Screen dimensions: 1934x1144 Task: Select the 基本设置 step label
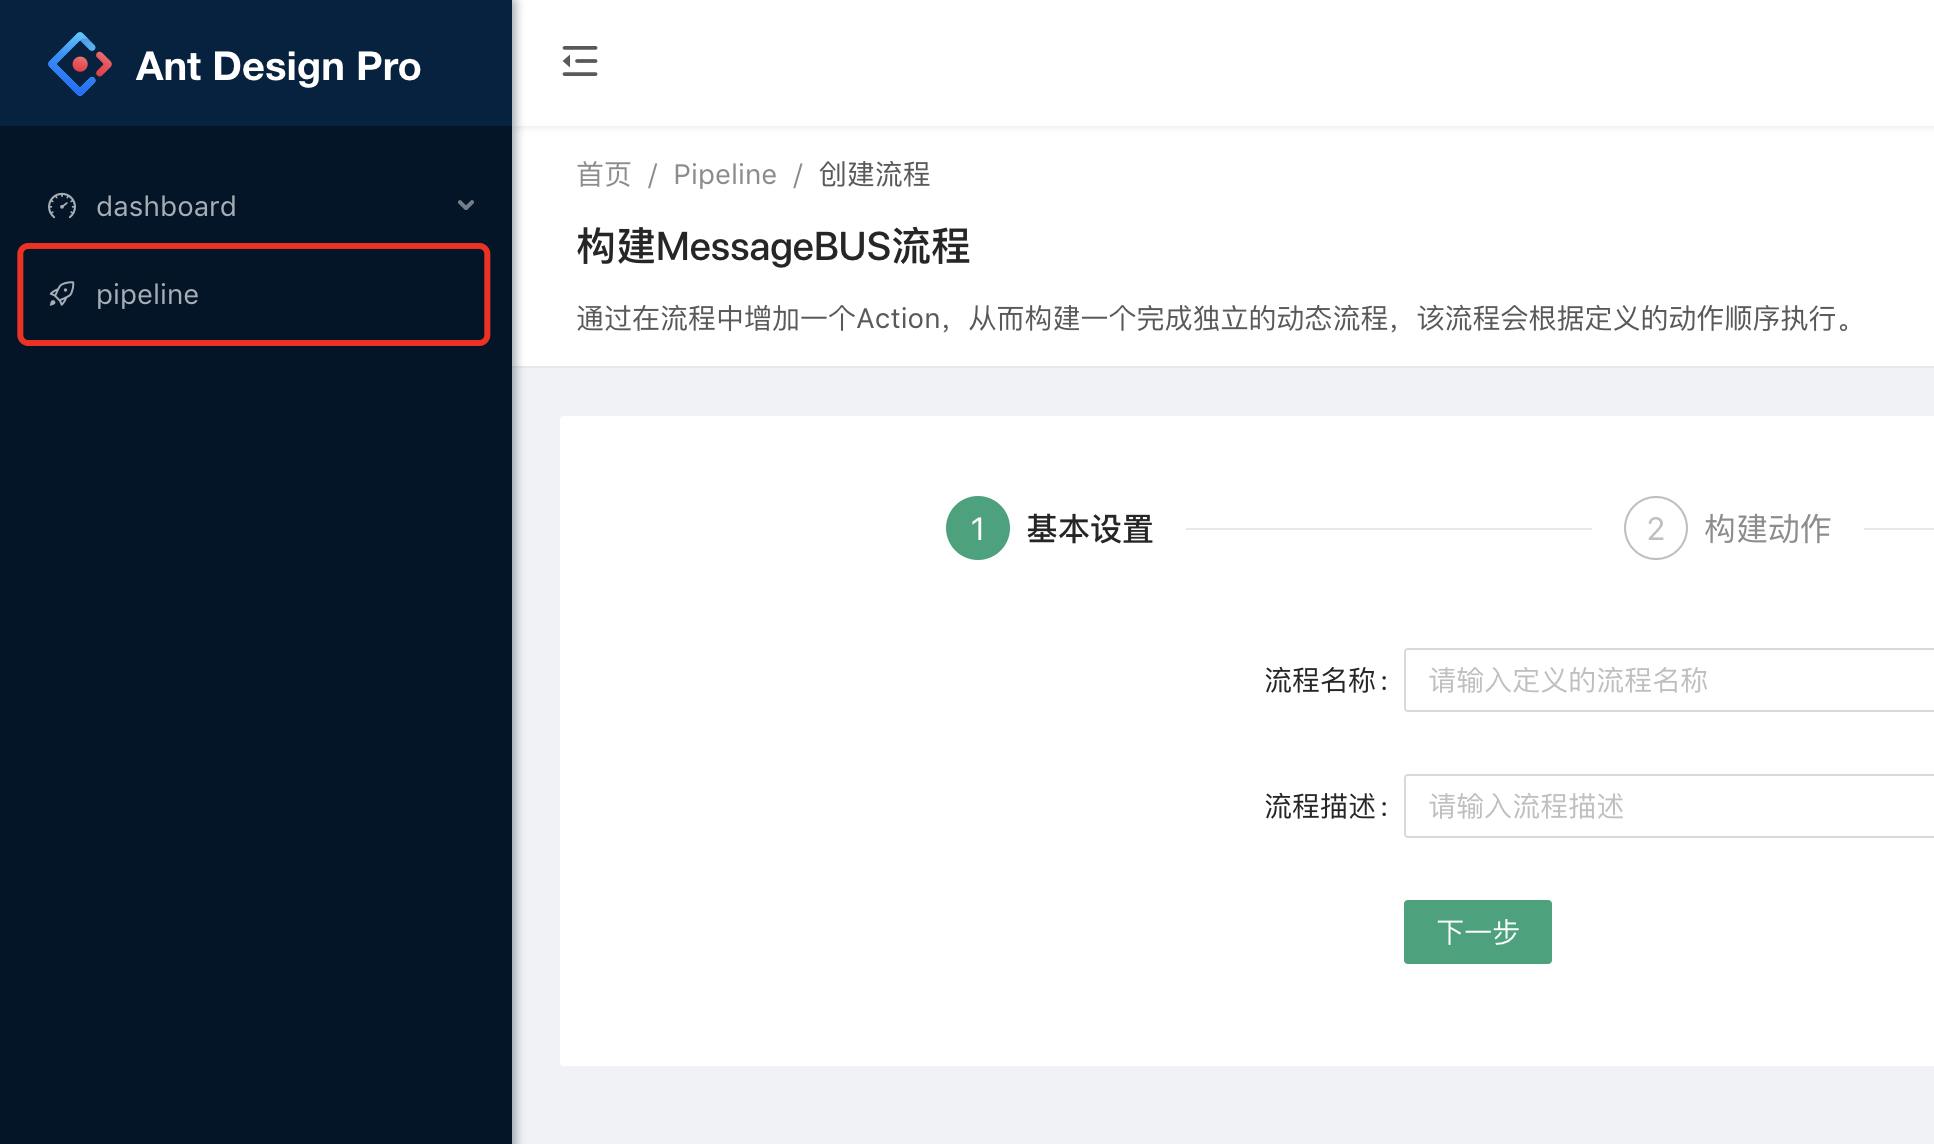click(1089, 528)
